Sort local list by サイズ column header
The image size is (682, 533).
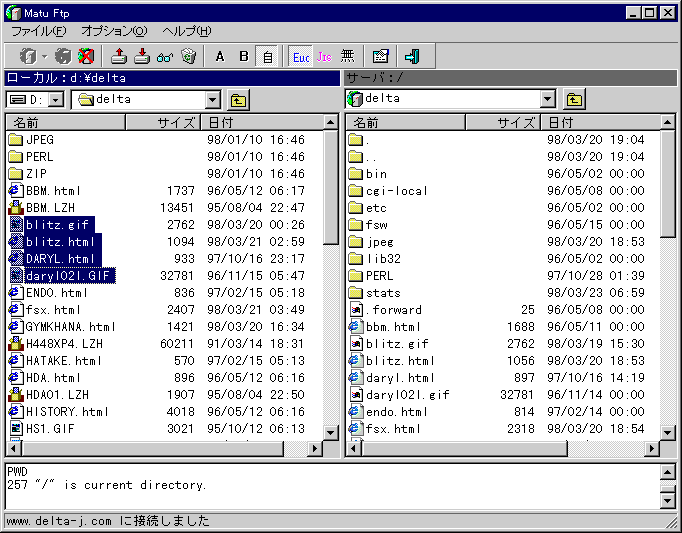[163, 122]
